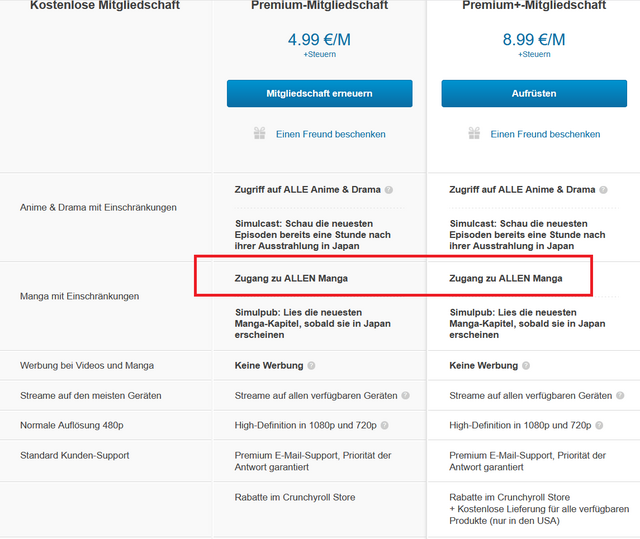Show info for Premium 'Streame auf allen verfügbaren Geräten'
This screenshot has height=539, width=640.
404,396
